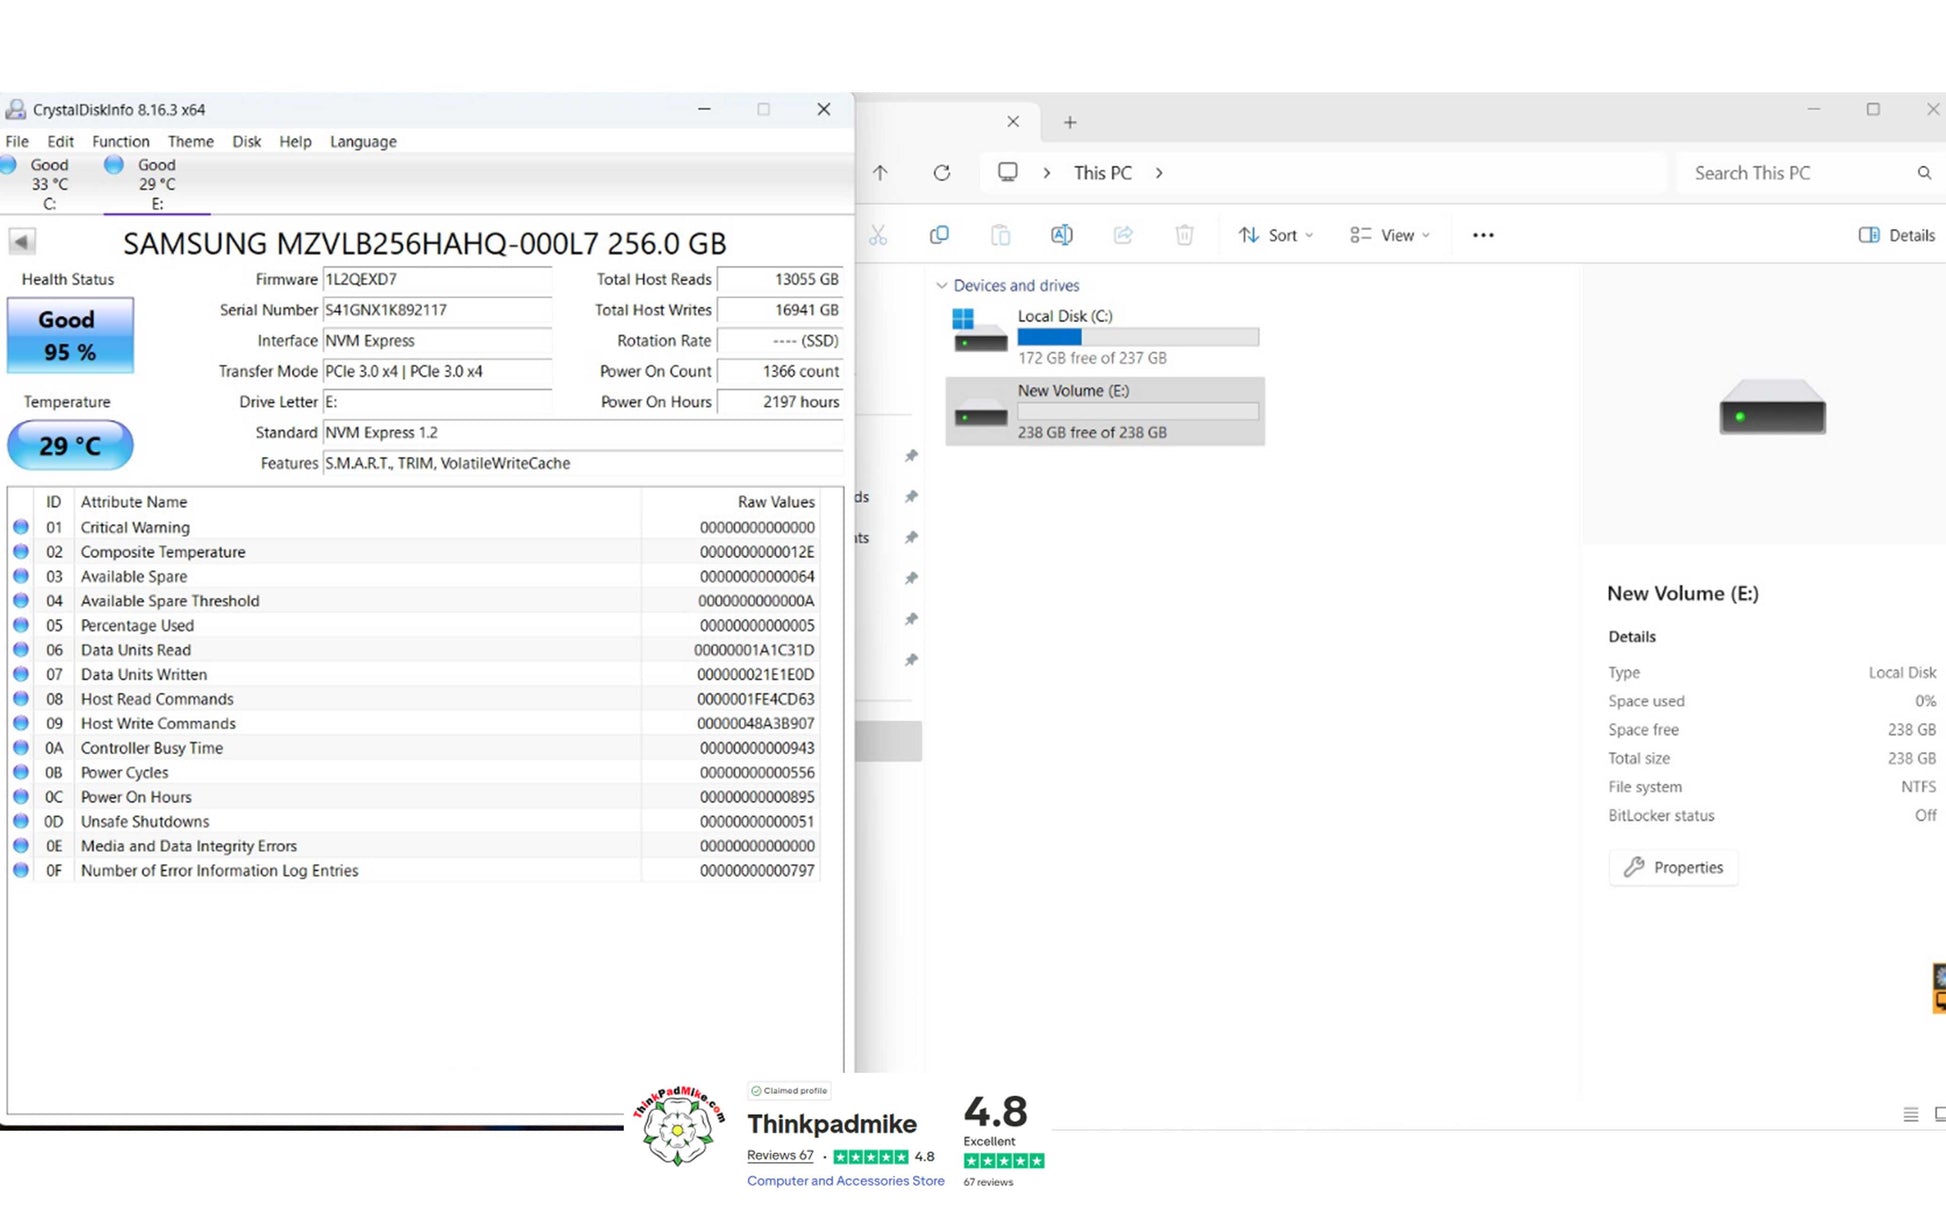
Task: Click the previous disk arrow in CrystalDiskInfo
Action: (x=21, y=241)
